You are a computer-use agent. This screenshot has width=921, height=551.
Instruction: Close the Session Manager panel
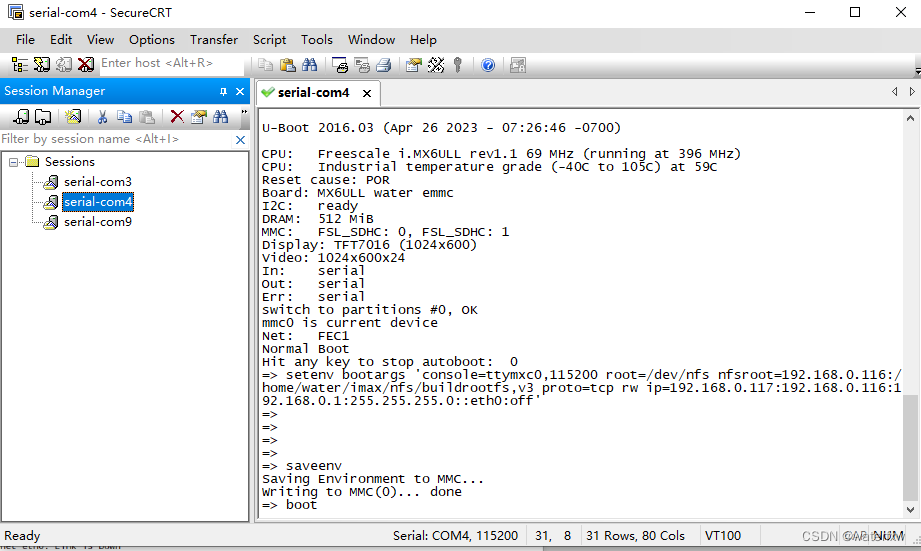click(240, 92)
